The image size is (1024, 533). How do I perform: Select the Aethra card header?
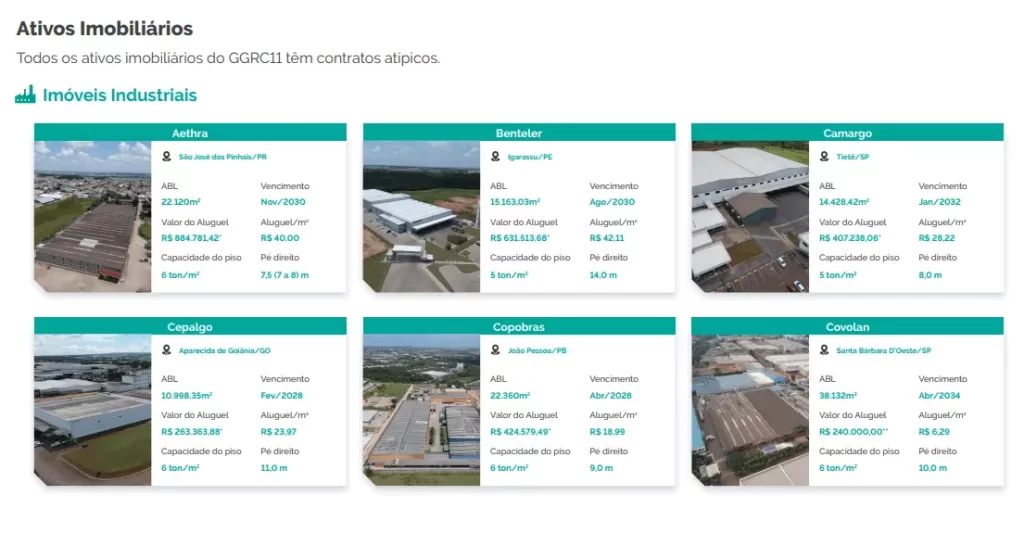[190, 133]
